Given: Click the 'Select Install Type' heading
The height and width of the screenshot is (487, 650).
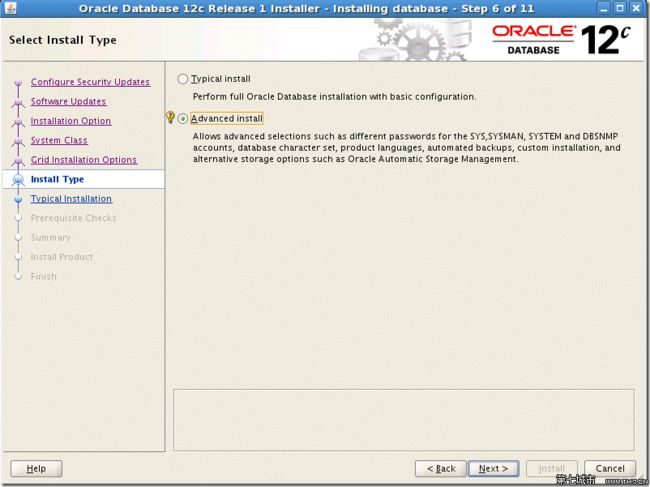Looking at the screenshot, I should (x=63, y=40).
